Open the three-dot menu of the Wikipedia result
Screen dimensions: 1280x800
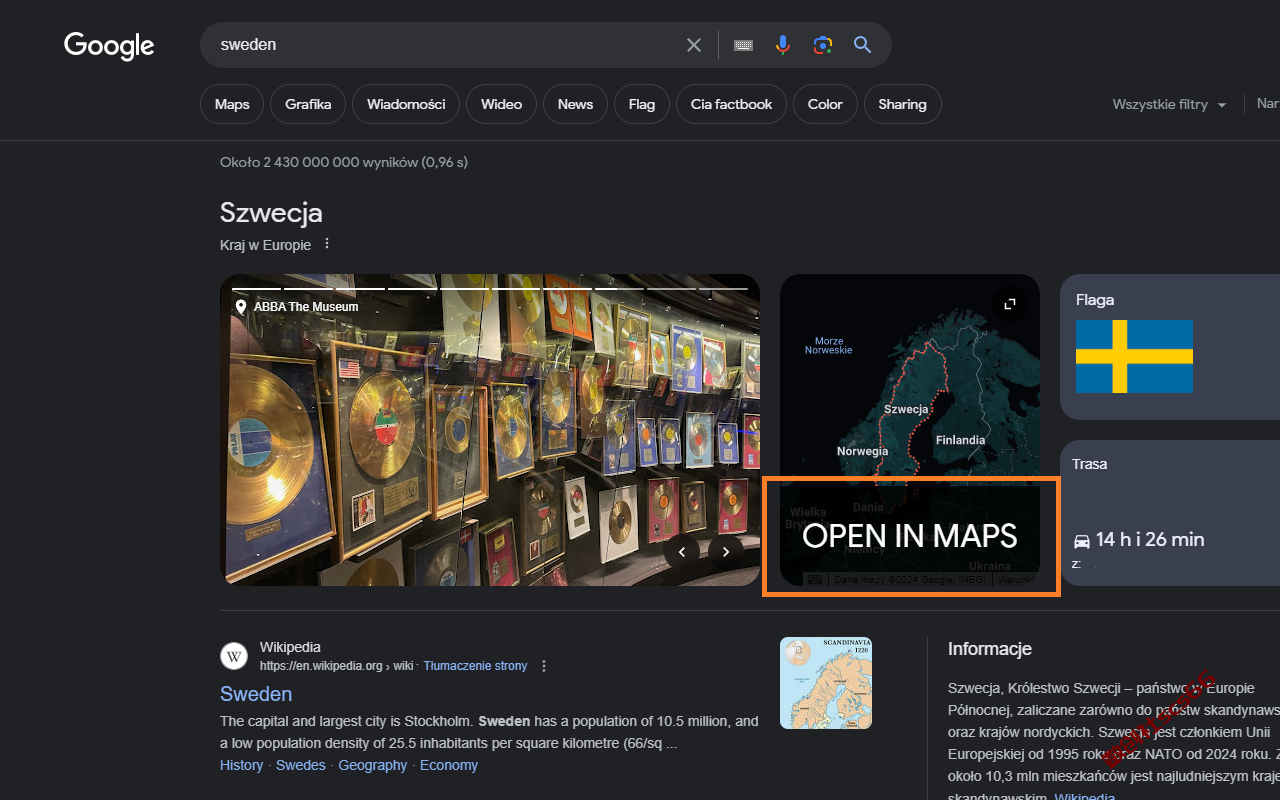point(544,666)
